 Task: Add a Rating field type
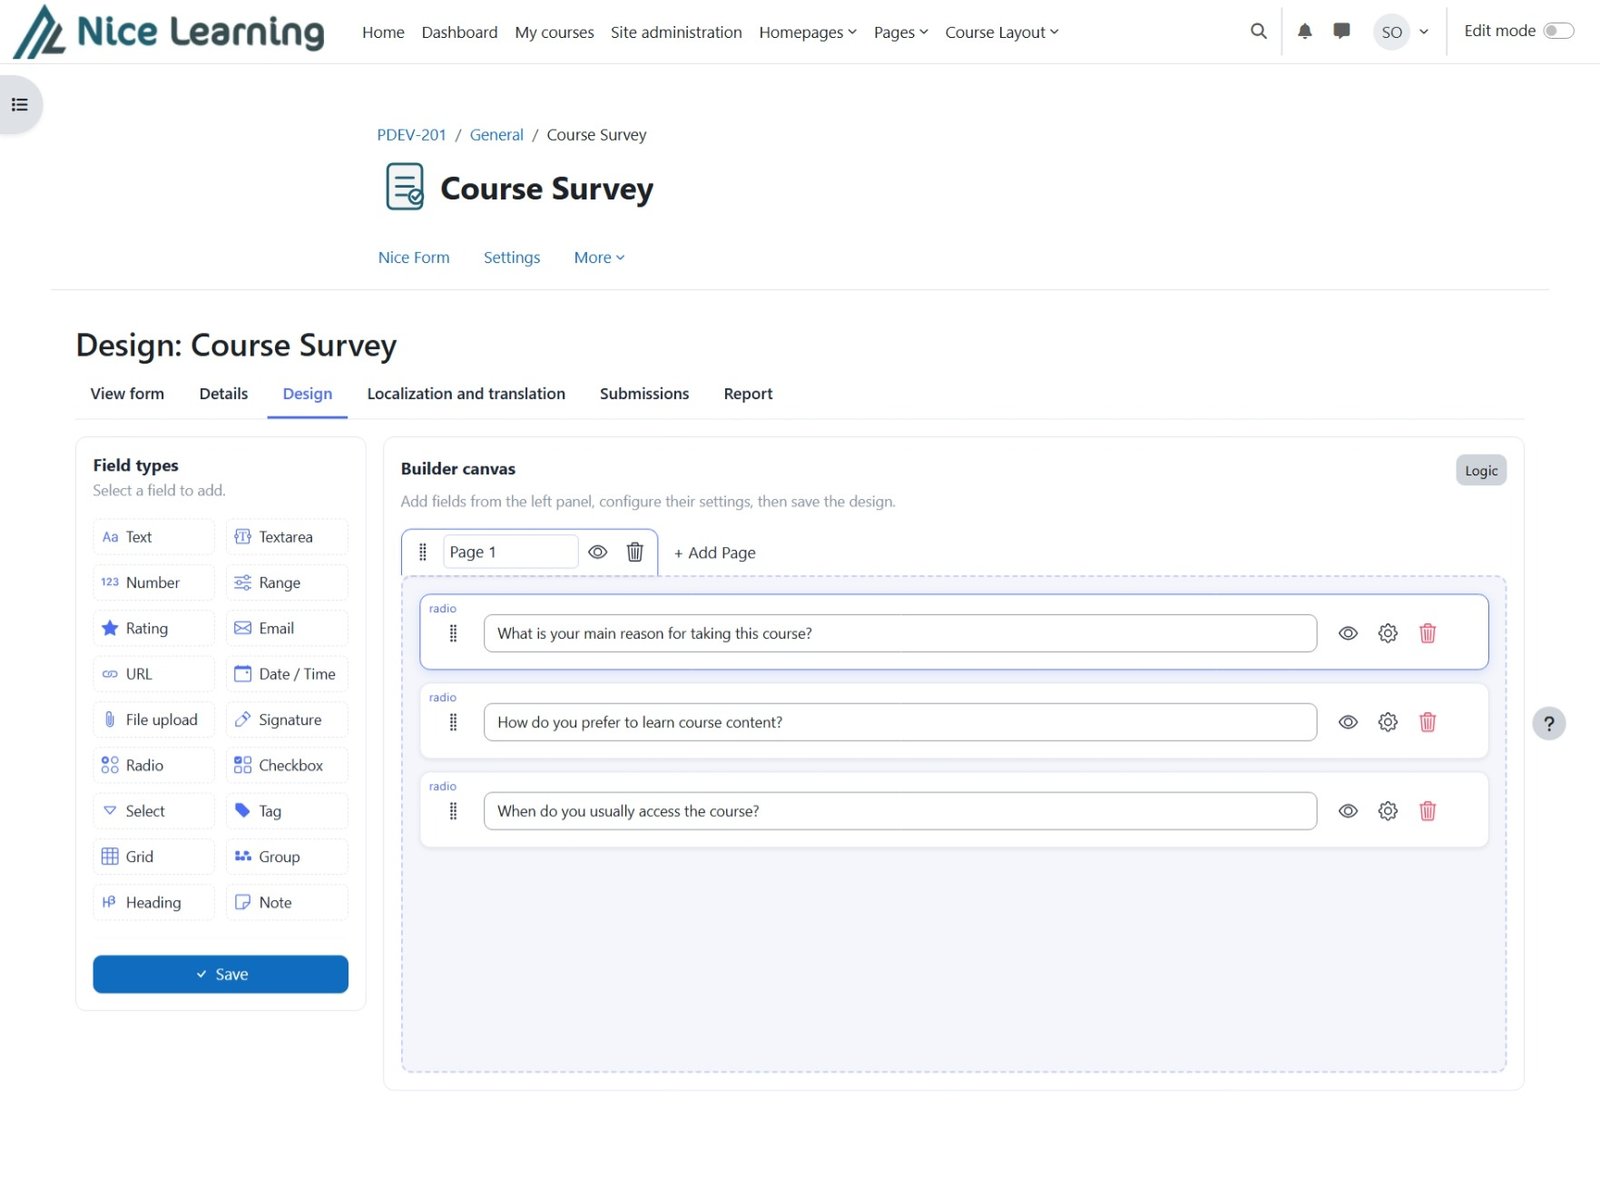coord(153,628)
